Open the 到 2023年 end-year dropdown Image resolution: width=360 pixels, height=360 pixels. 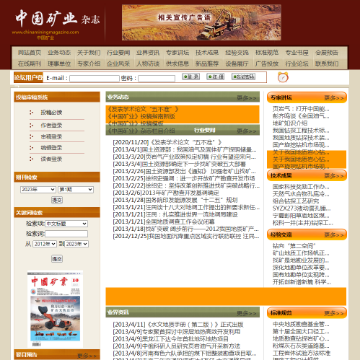(x=76, y=244)
